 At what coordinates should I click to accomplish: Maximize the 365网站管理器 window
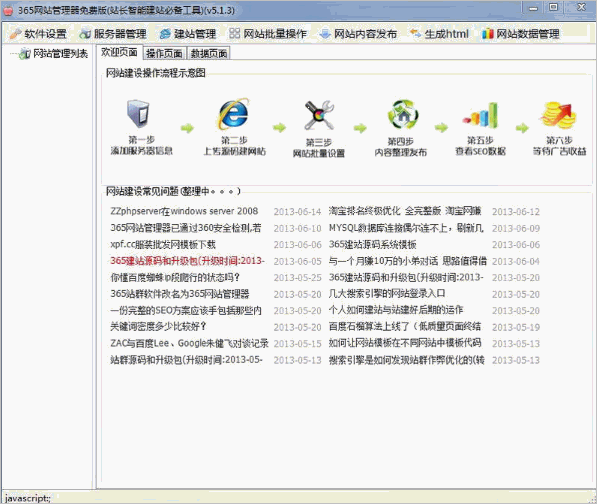tap(554, 8)
